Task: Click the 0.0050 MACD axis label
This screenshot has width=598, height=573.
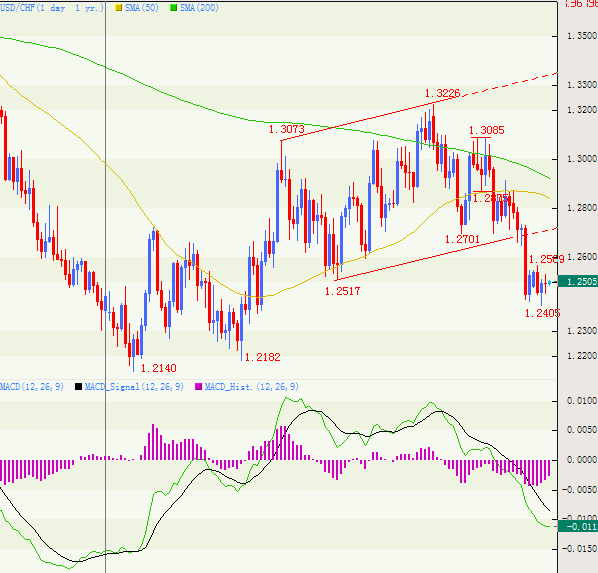Action: (582, 430)
